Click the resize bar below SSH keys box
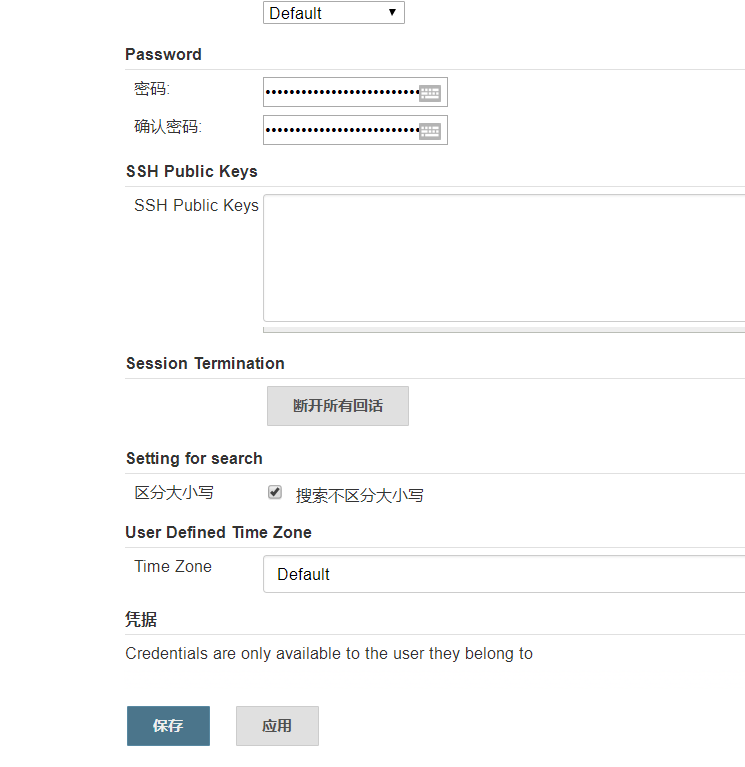The height and width of the screenshot is (767, 745). point(504,330)
